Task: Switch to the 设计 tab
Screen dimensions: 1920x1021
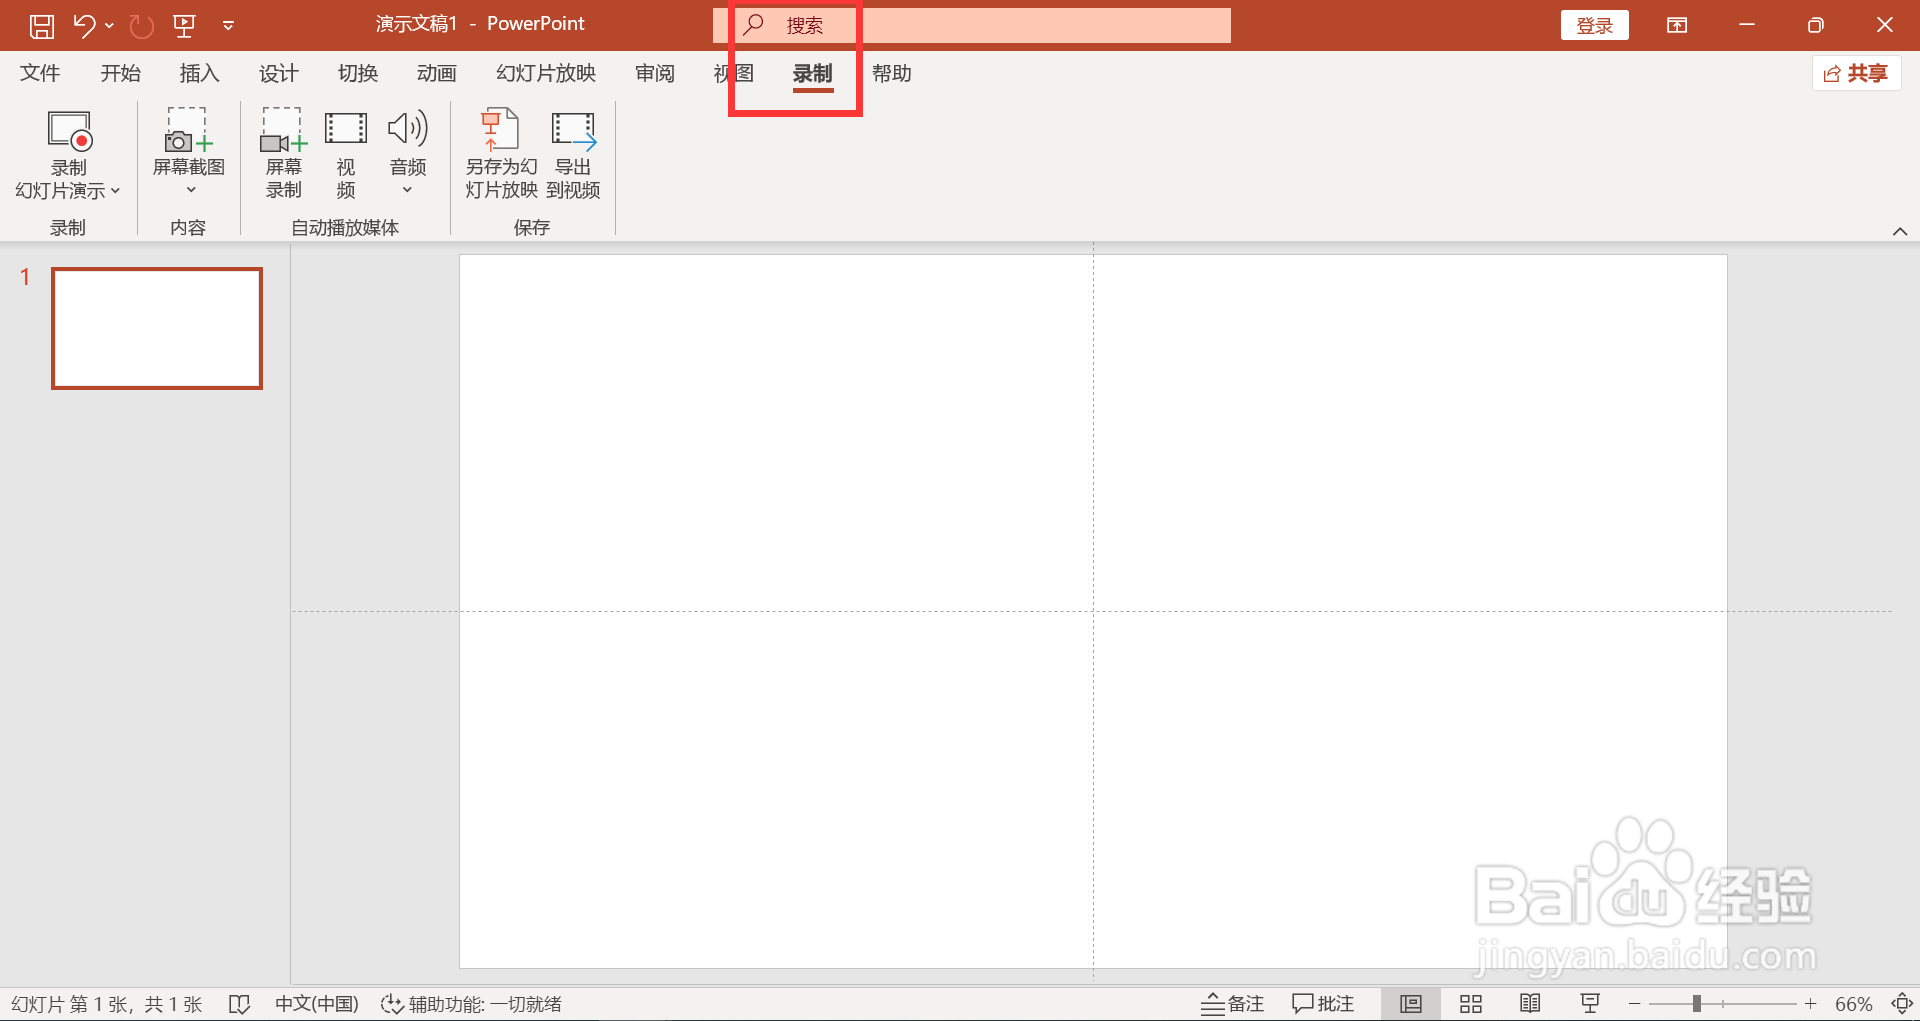Action: point(278,73)
